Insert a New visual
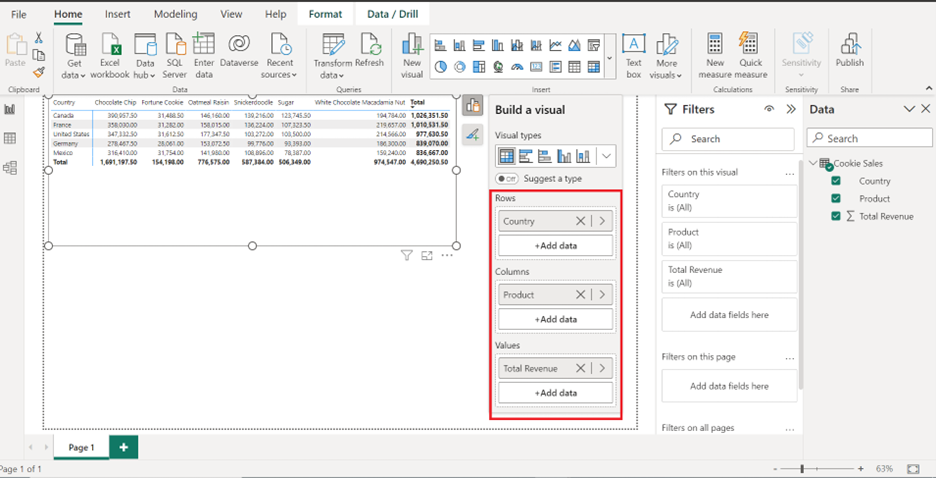936x478 pixels. click(412, 56)
